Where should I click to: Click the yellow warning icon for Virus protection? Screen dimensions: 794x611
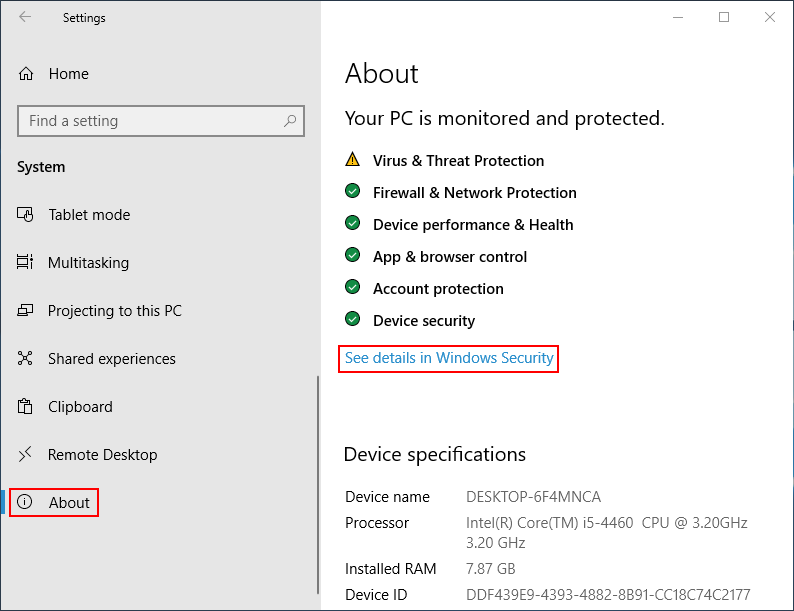[x=352, y=160]
